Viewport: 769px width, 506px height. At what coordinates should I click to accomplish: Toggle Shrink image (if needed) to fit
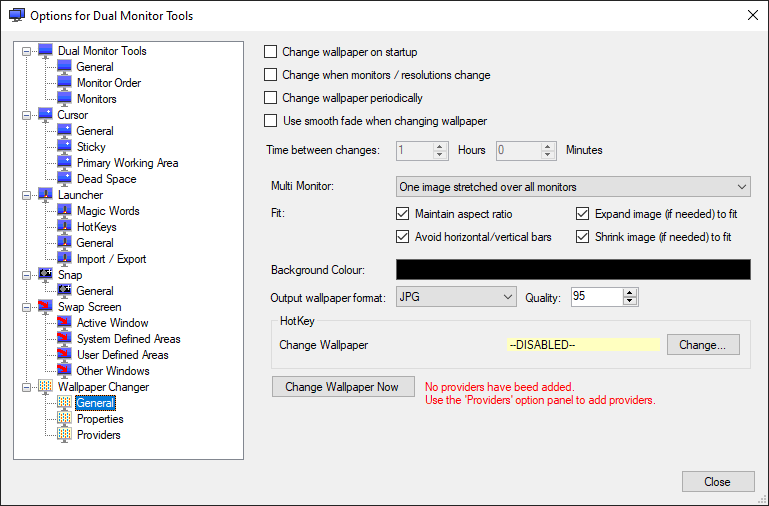click(x=583, y=237)
